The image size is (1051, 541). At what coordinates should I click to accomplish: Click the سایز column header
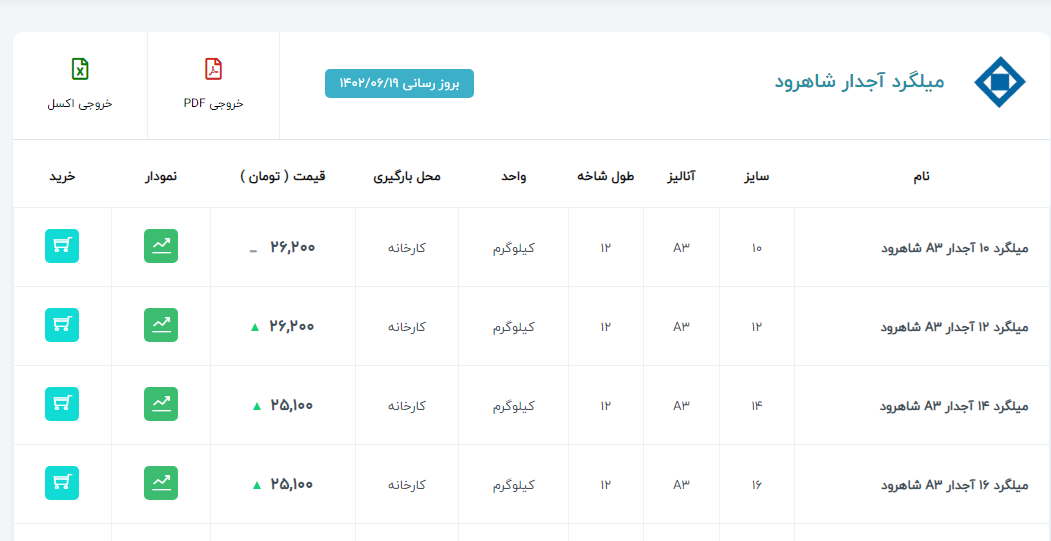tap(756, 177)
